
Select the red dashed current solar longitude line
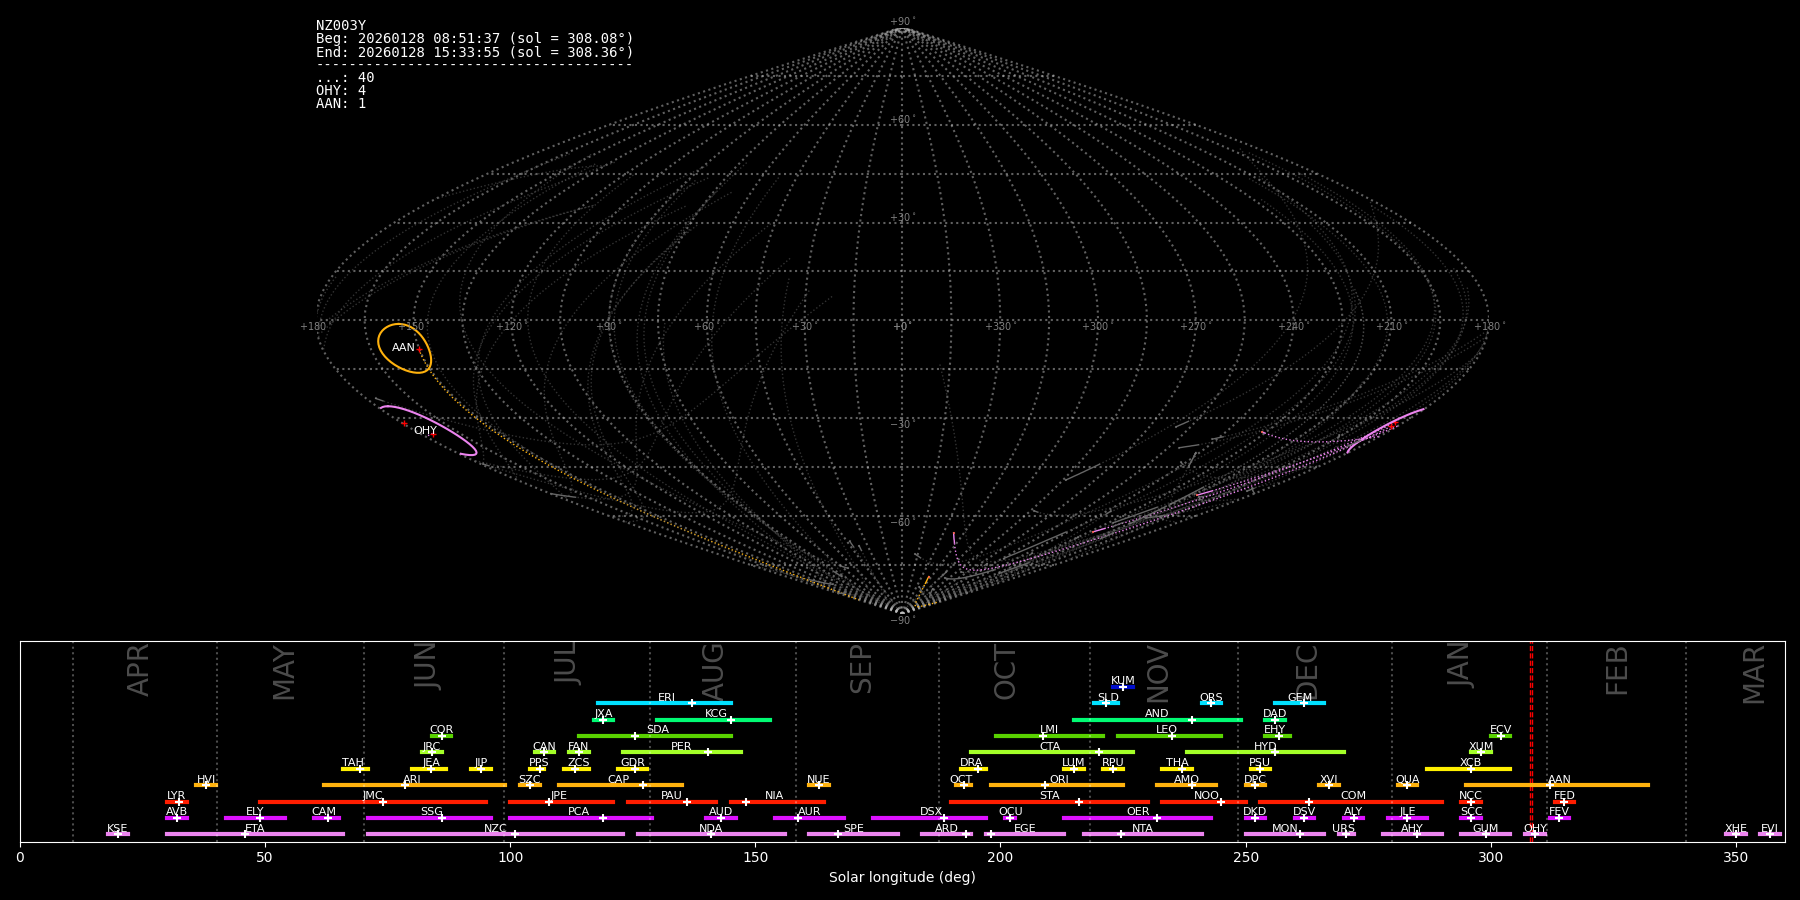[1531, 740]
